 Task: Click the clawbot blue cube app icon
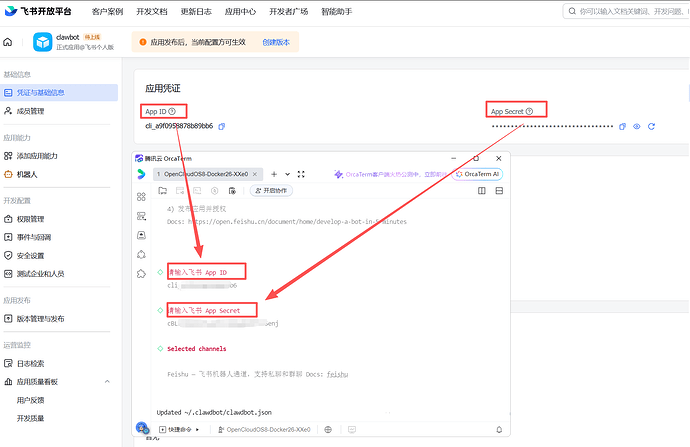[x=43, y=42]
